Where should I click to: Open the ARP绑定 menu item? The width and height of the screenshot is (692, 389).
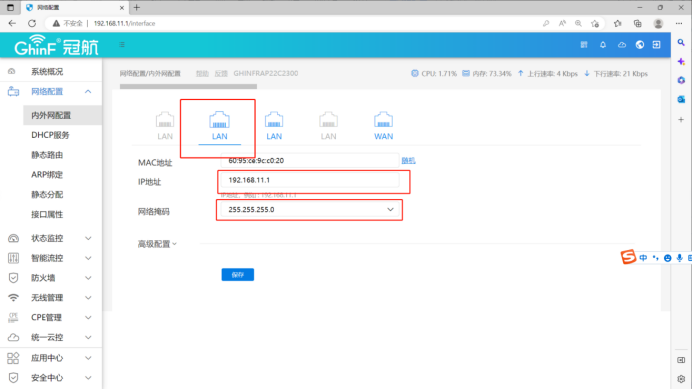pos(47,175)
